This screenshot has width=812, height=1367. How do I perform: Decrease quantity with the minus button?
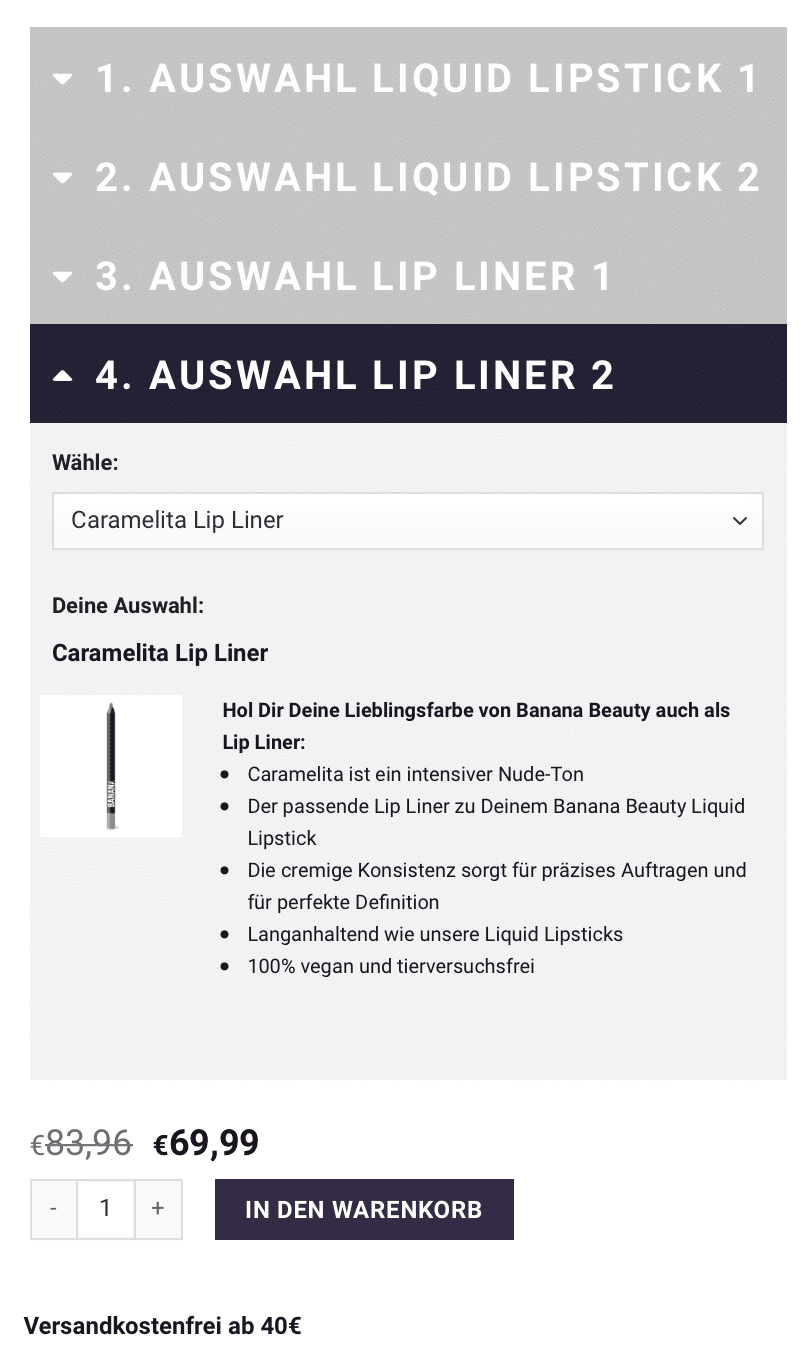tap(54, 1209)
